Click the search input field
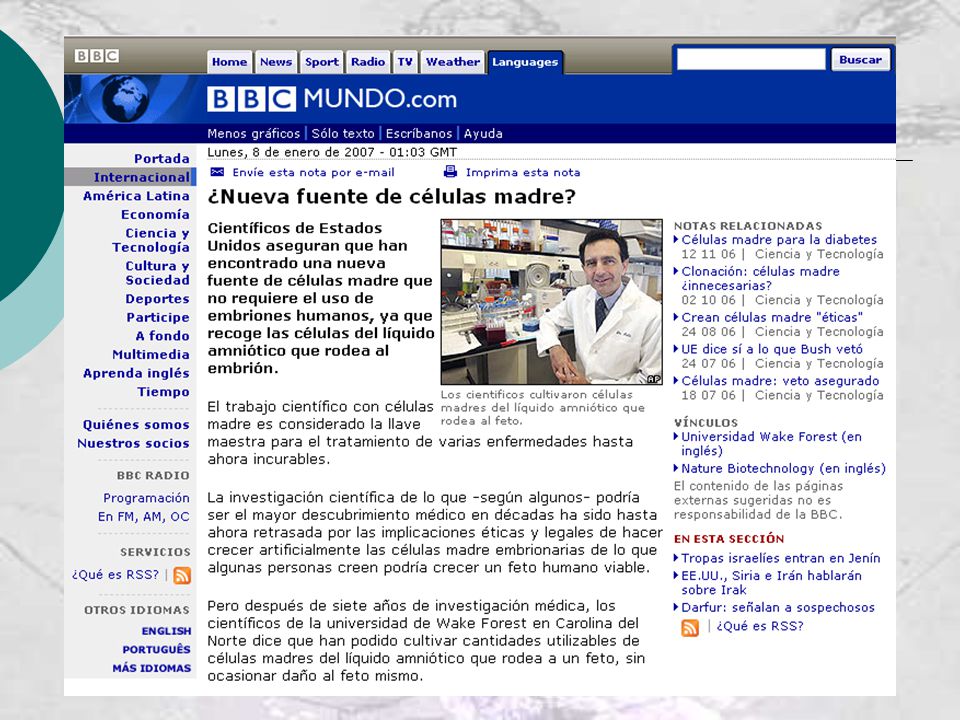960x720 pixels. 751,60
